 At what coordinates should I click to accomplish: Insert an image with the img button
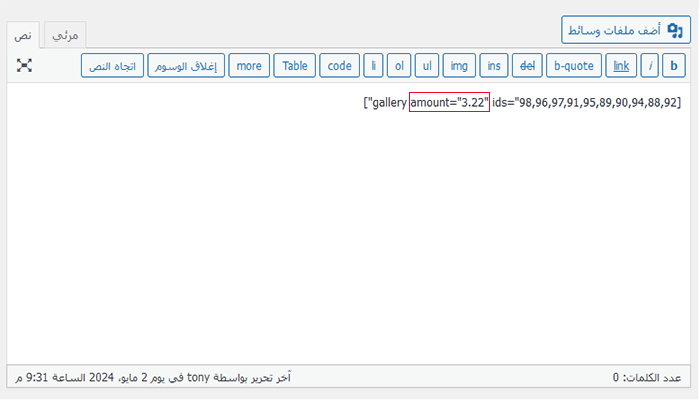pyautogui.click(x=459, y=66)
